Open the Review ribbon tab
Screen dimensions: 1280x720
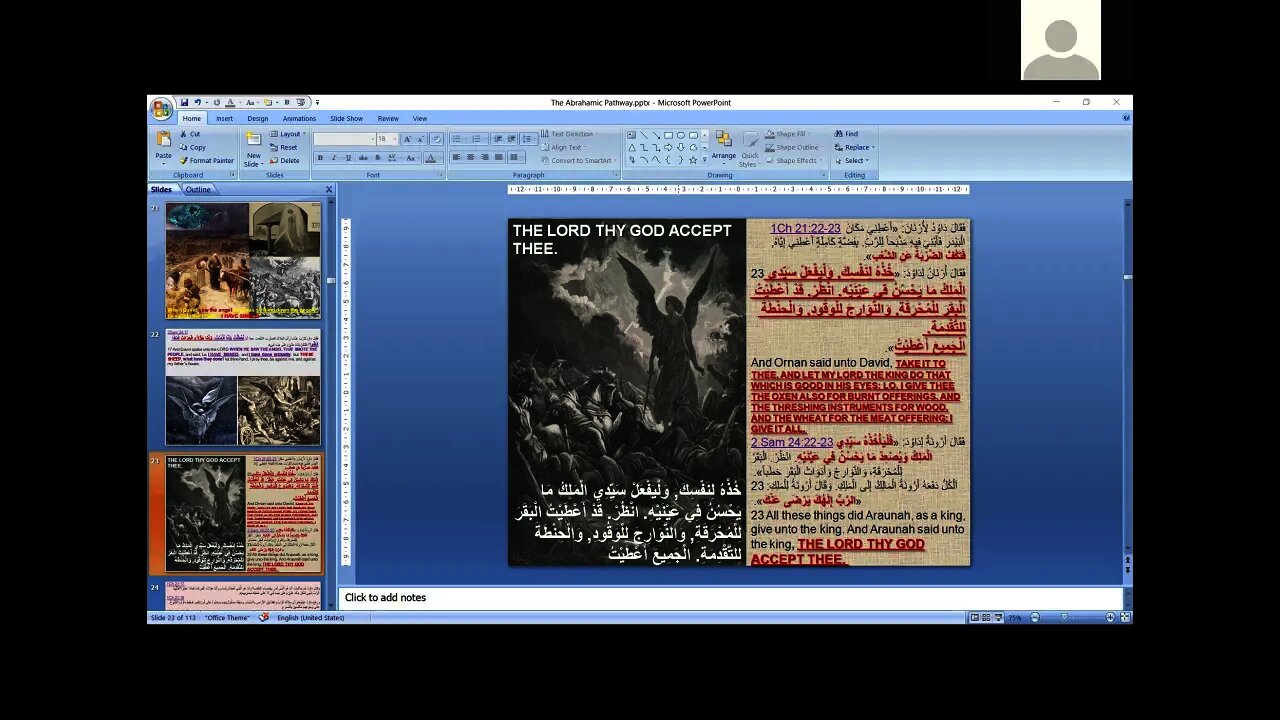pos(388,118)
